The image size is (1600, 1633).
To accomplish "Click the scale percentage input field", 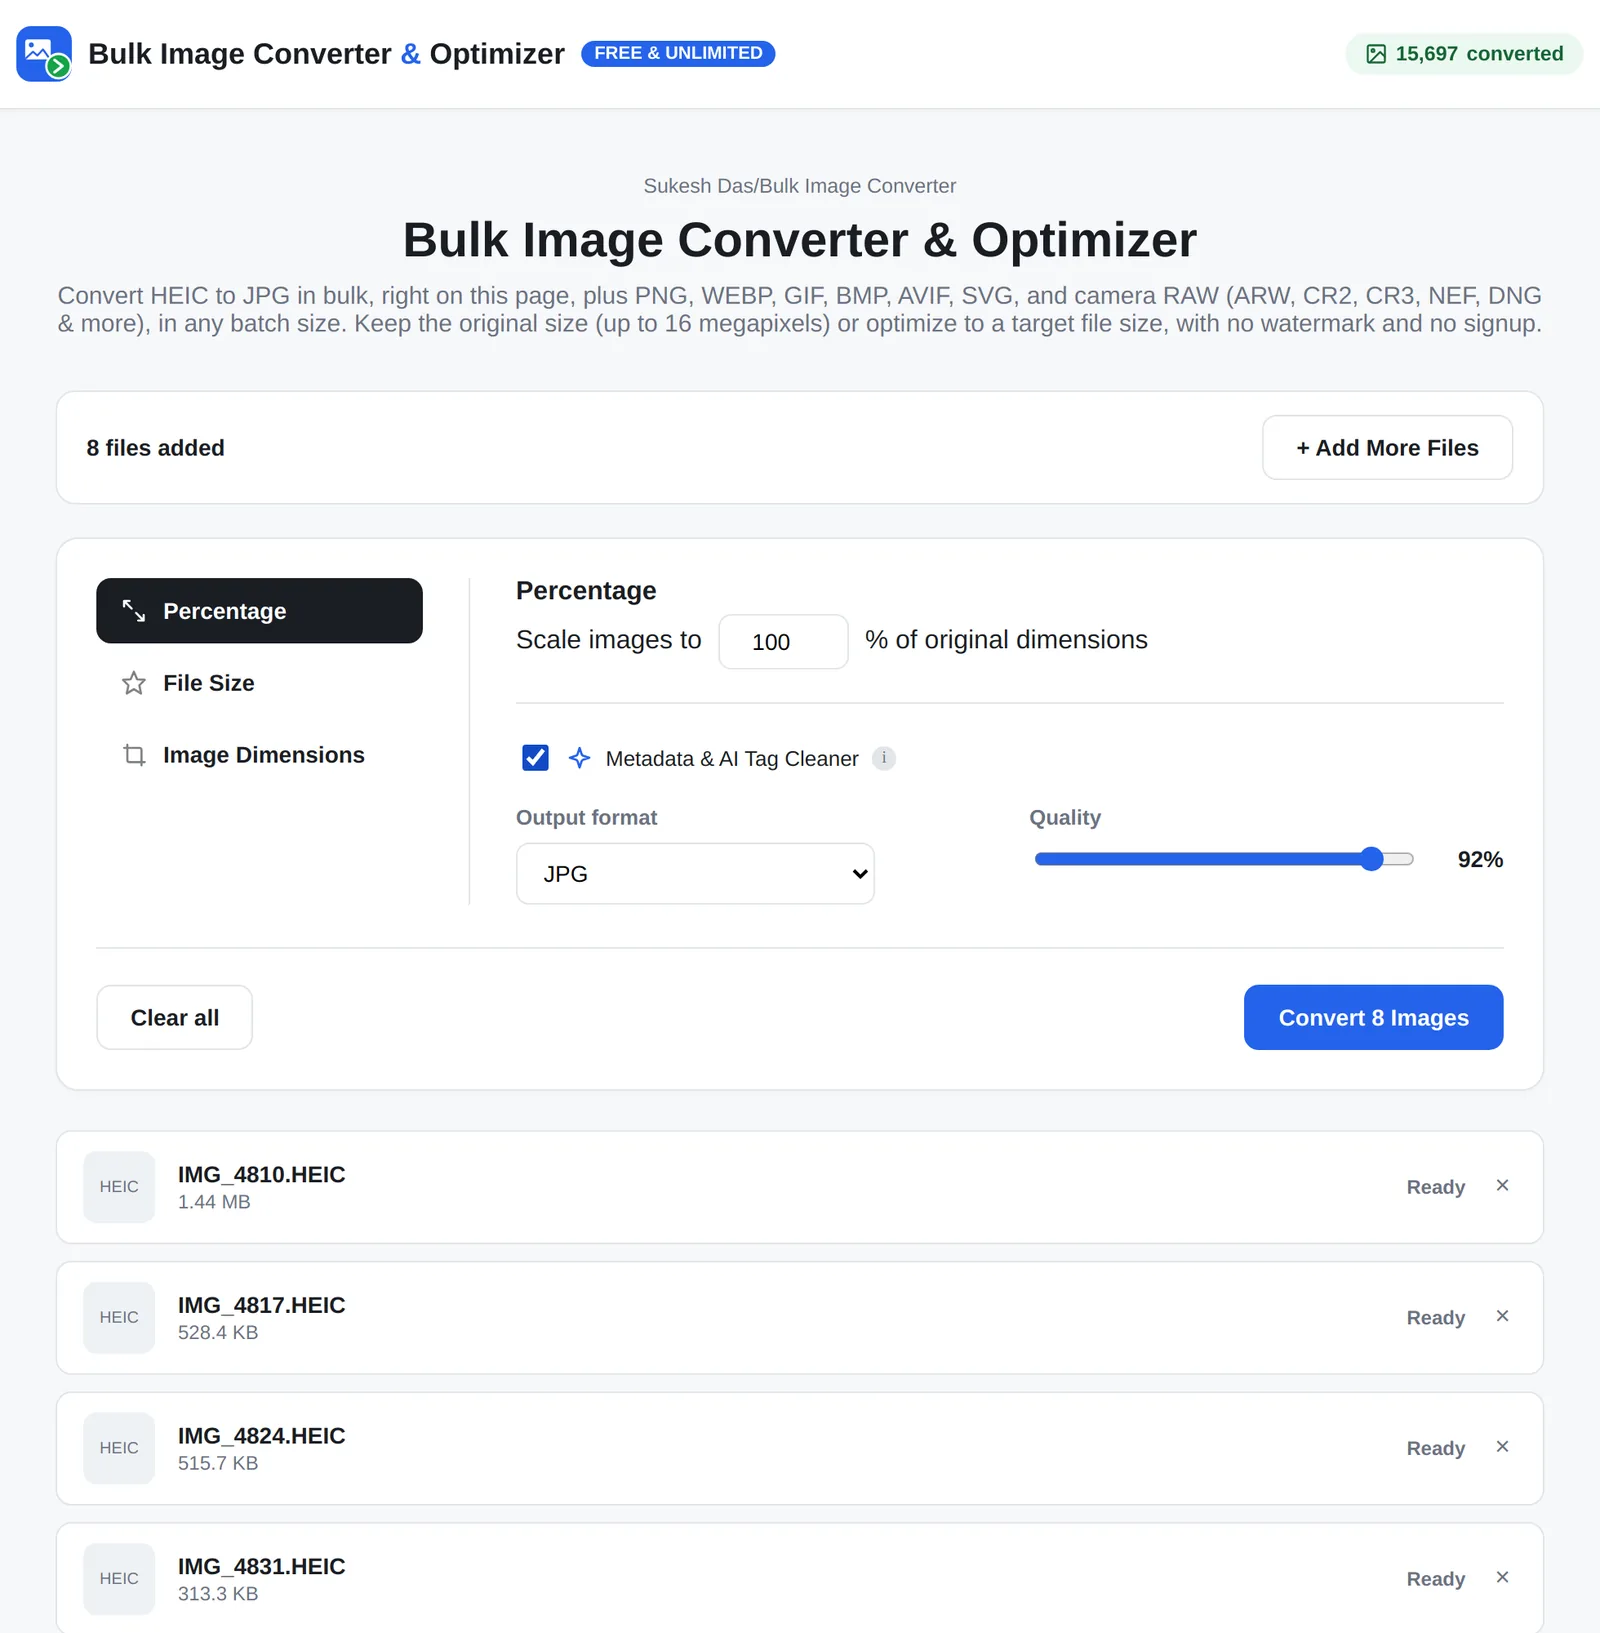I will point(783,642).
